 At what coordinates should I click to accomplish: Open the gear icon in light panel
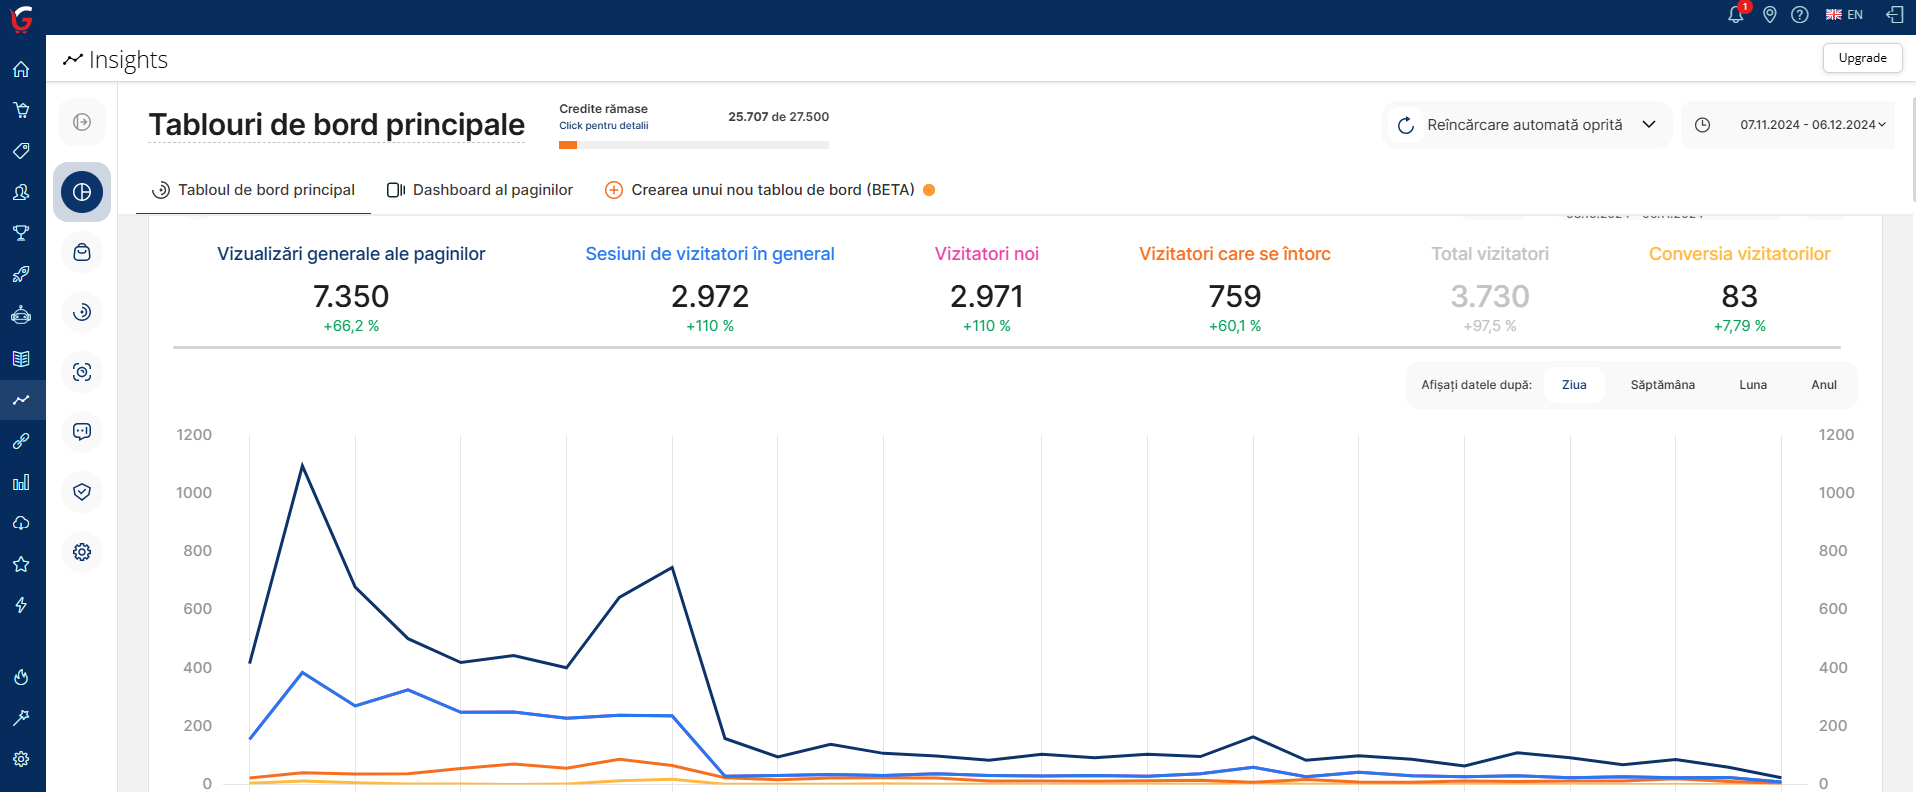coord(82,552)
